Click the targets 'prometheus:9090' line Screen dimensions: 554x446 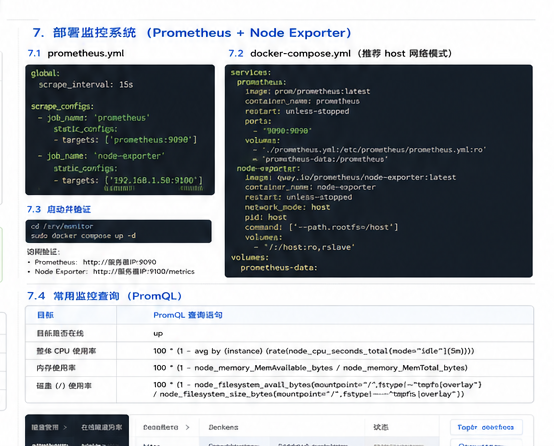(x=125, y=140)
